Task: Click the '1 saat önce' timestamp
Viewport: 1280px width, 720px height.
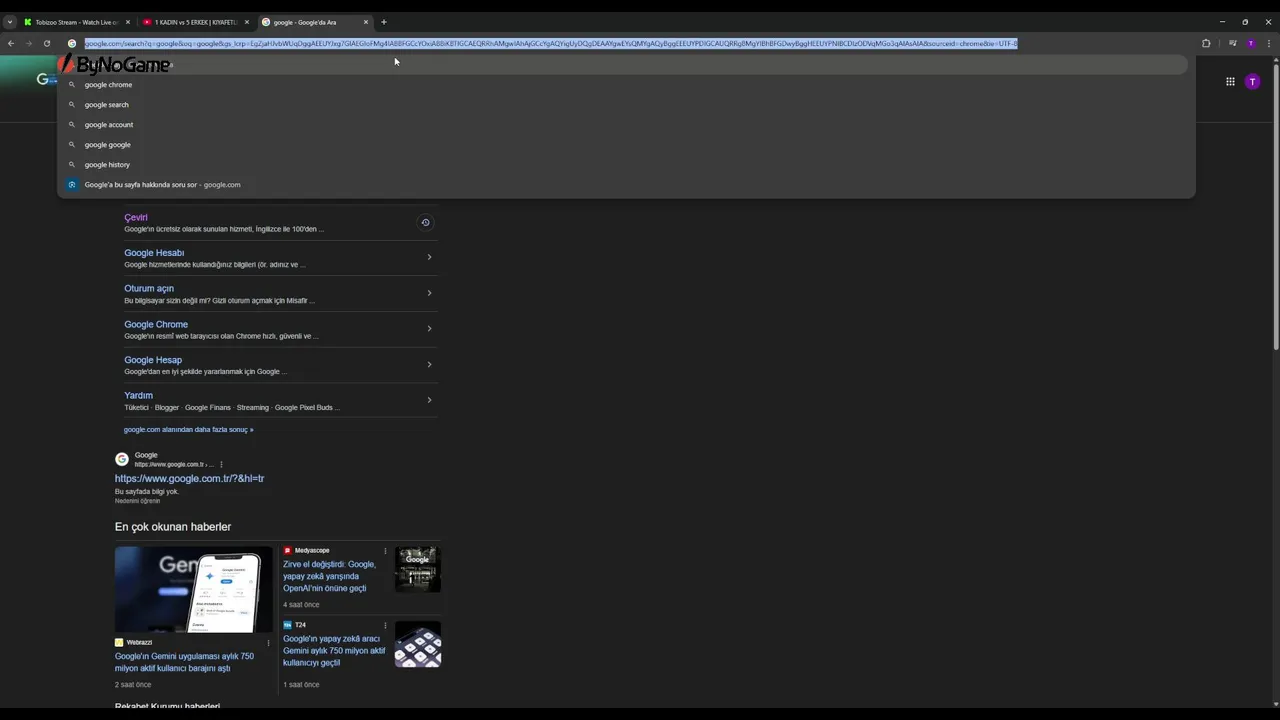Action: click(x=301, y=685)
